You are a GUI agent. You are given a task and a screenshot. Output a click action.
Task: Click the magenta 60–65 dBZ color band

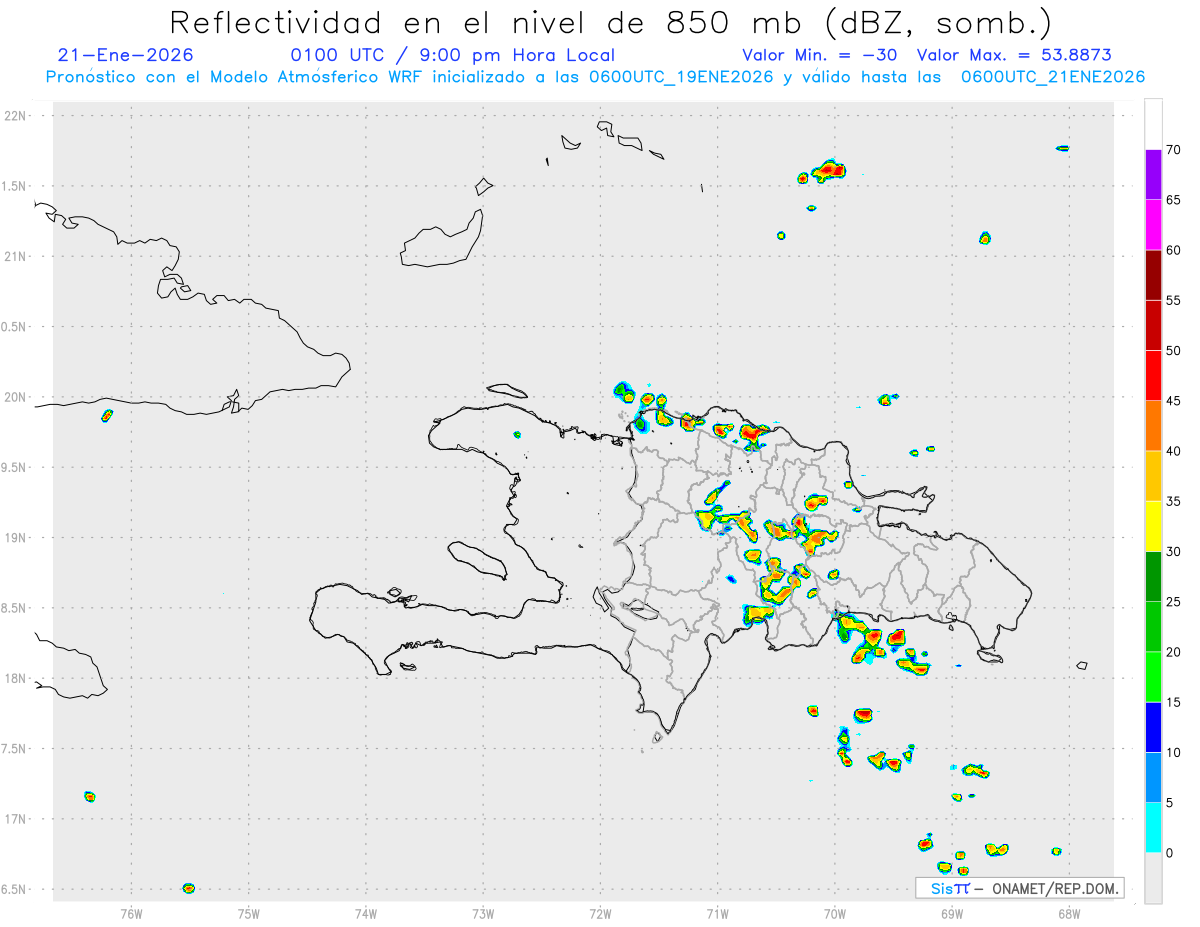[x=1153, y=224]
